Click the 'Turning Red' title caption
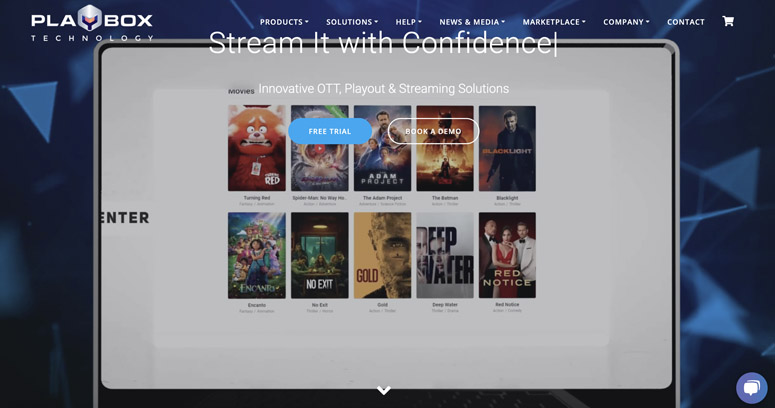This screenshot has width=775, height=408. click(257, 198)
